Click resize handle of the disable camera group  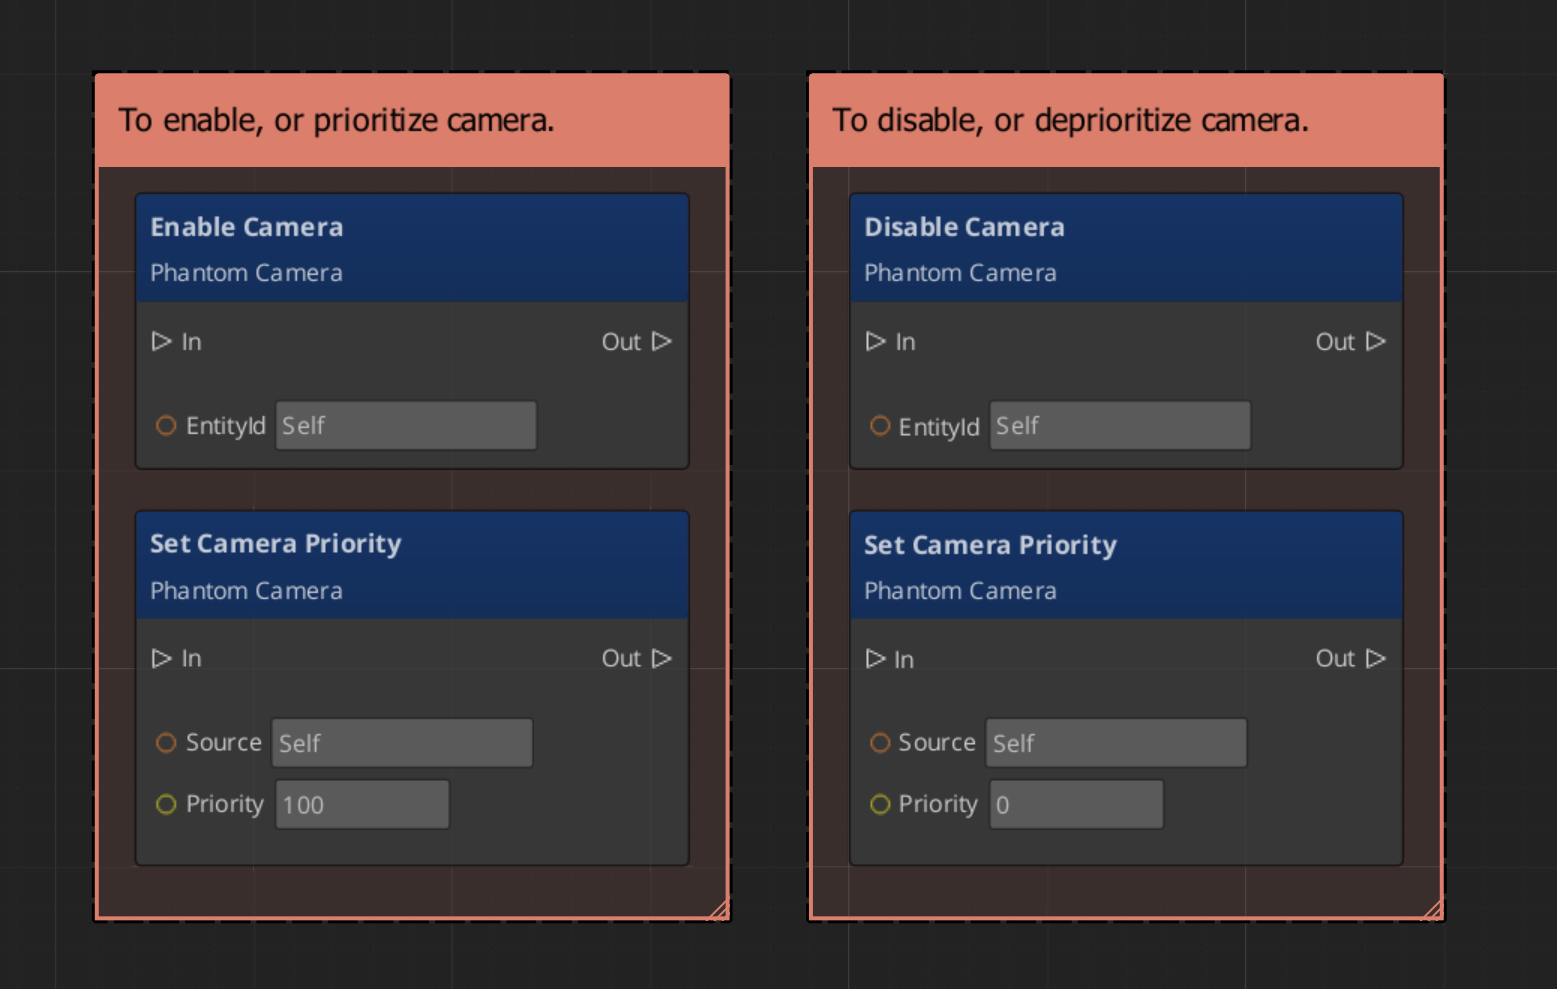coord(1433,910)
